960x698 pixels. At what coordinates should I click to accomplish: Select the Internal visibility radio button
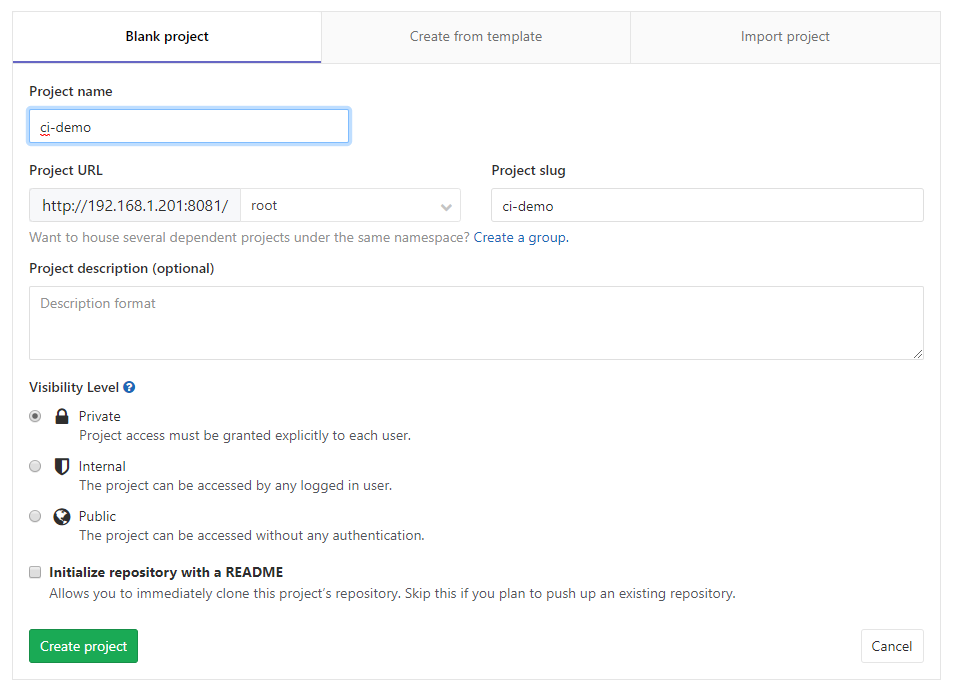35,466
